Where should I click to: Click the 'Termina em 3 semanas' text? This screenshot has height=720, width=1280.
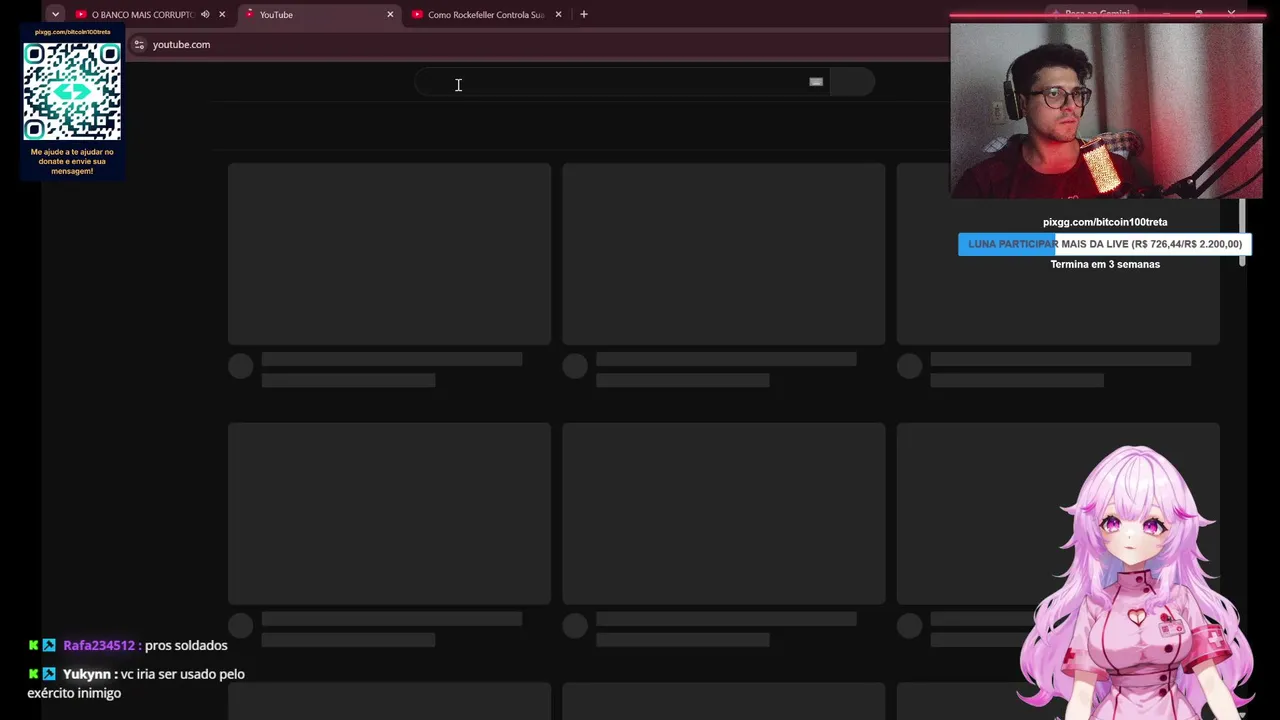[x=1105, y=264]
